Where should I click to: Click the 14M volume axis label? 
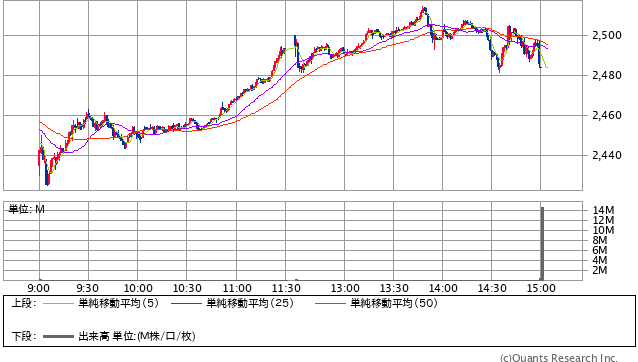coord(603,210)
